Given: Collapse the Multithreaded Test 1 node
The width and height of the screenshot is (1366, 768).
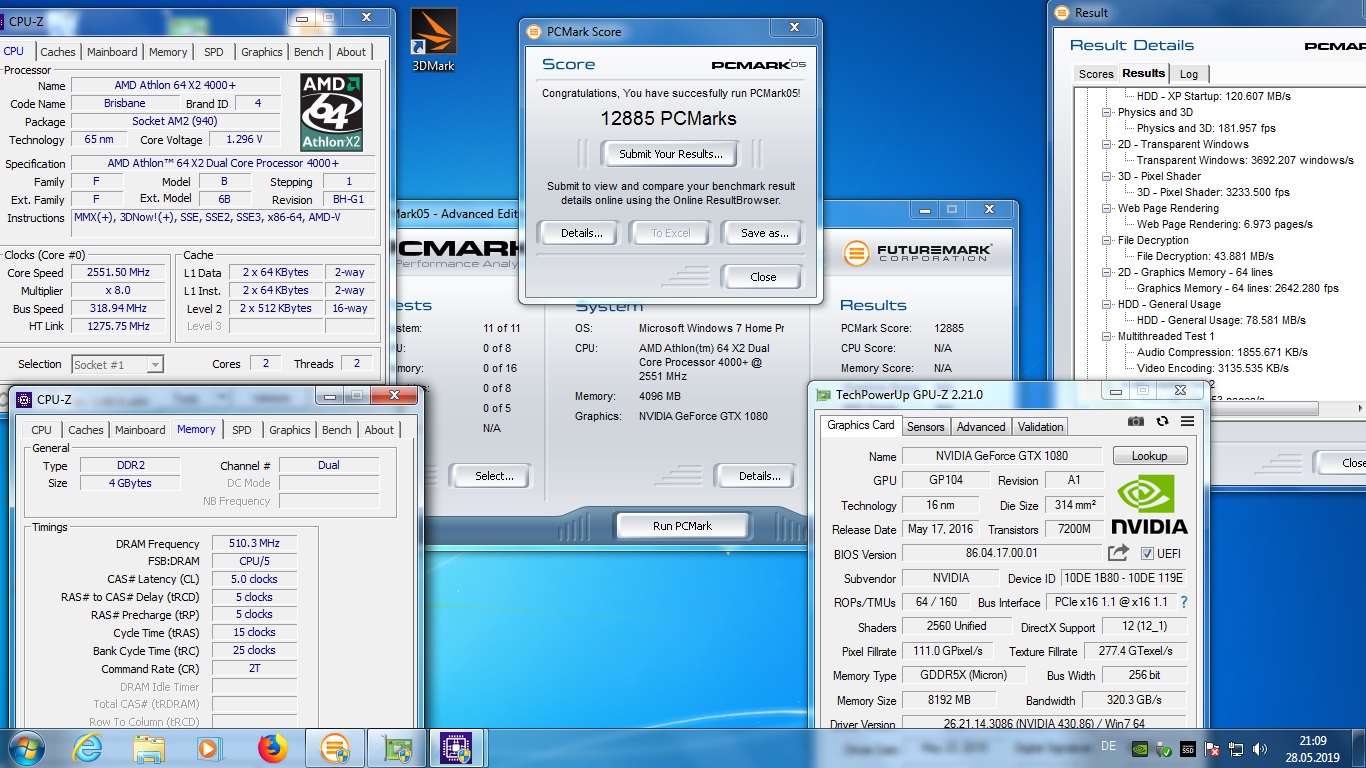Looking at the screenshot, I should click(1107, 336).
